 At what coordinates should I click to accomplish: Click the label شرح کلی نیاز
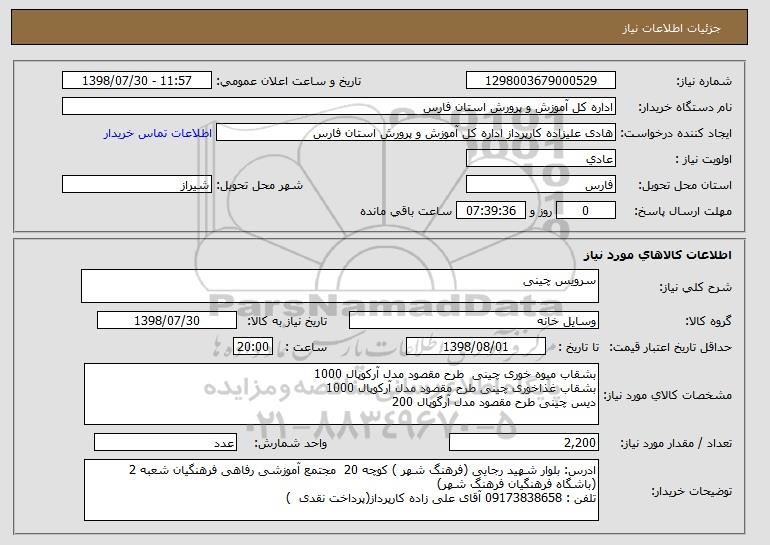pyautogui.click(x=695, y=287)
